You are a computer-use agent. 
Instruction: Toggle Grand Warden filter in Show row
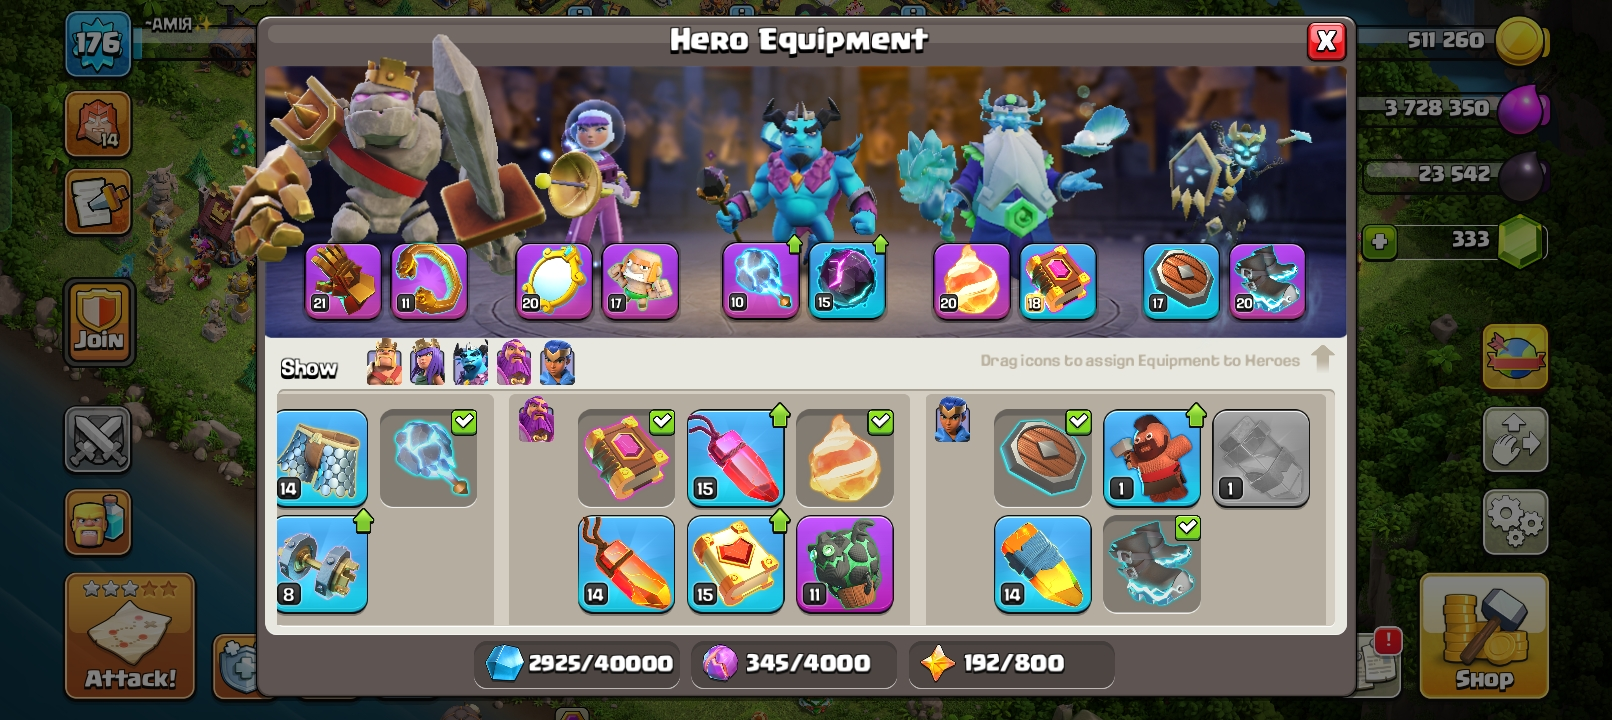click(514, 362)
